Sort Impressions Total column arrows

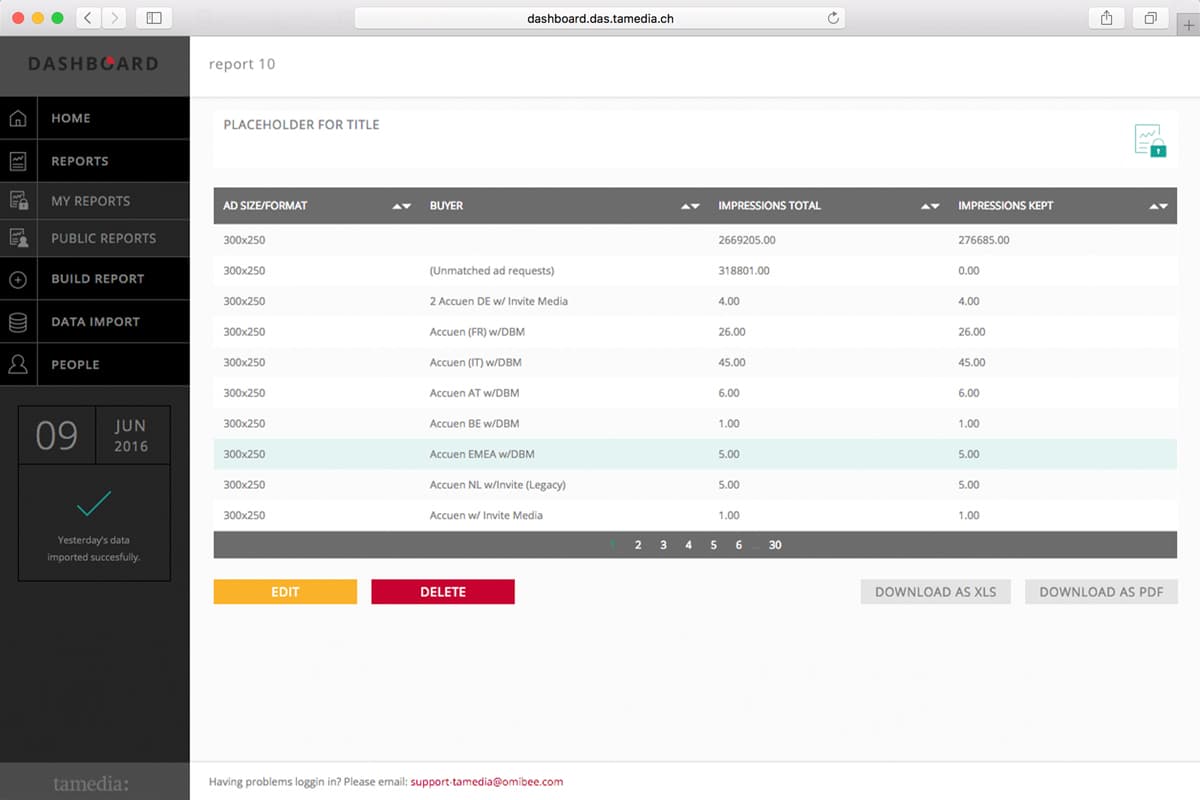pyautogui.click(x=930, y=206)
